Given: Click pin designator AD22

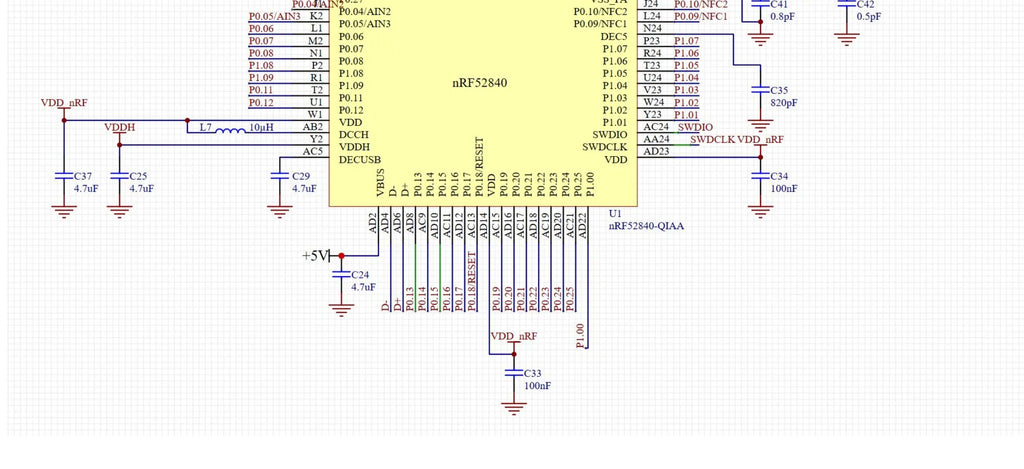Looking at the screenshot, I should [x=583, y=224].
